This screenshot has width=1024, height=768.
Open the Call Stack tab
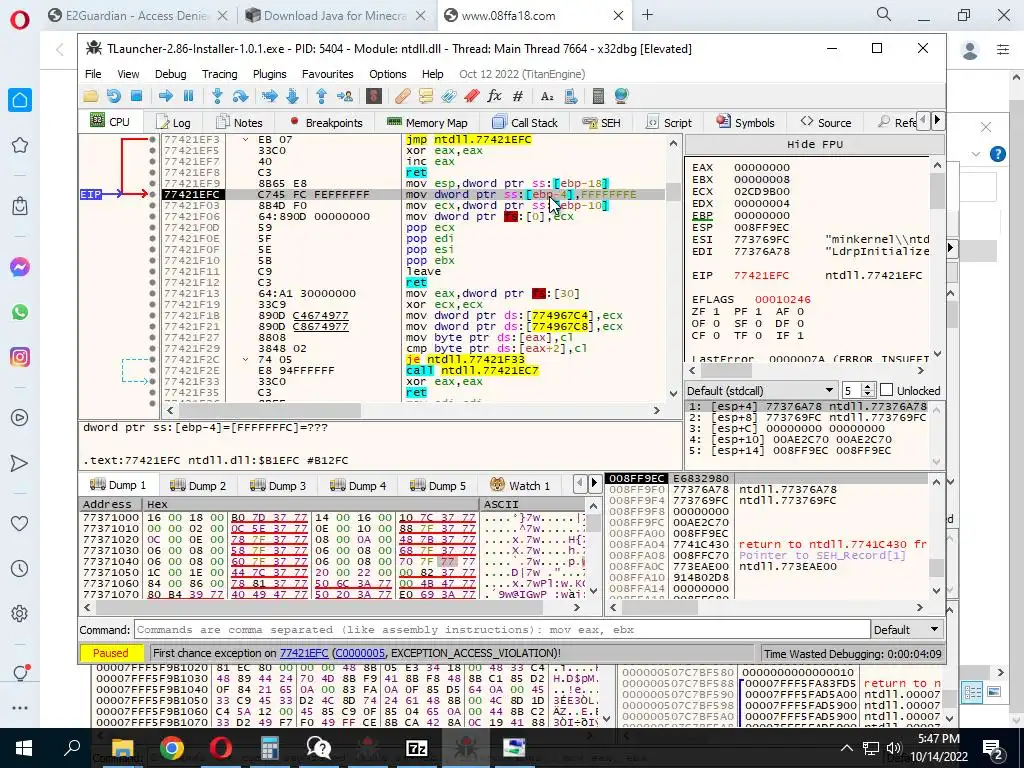coord(526,122)
